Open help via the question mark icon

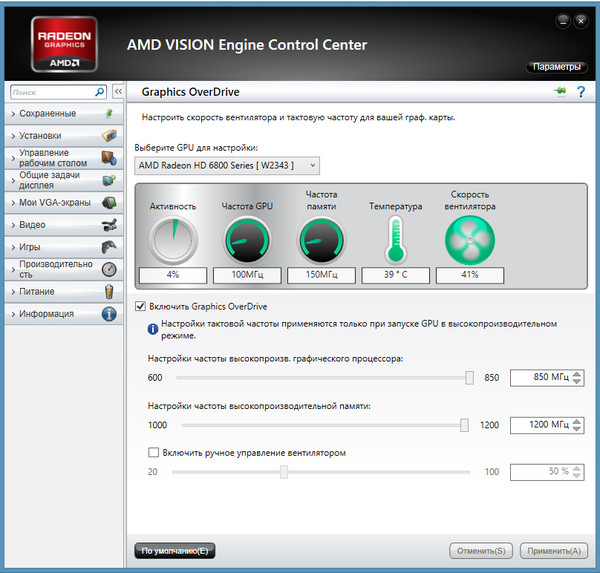pyautogui.click(x=580, y=92)
